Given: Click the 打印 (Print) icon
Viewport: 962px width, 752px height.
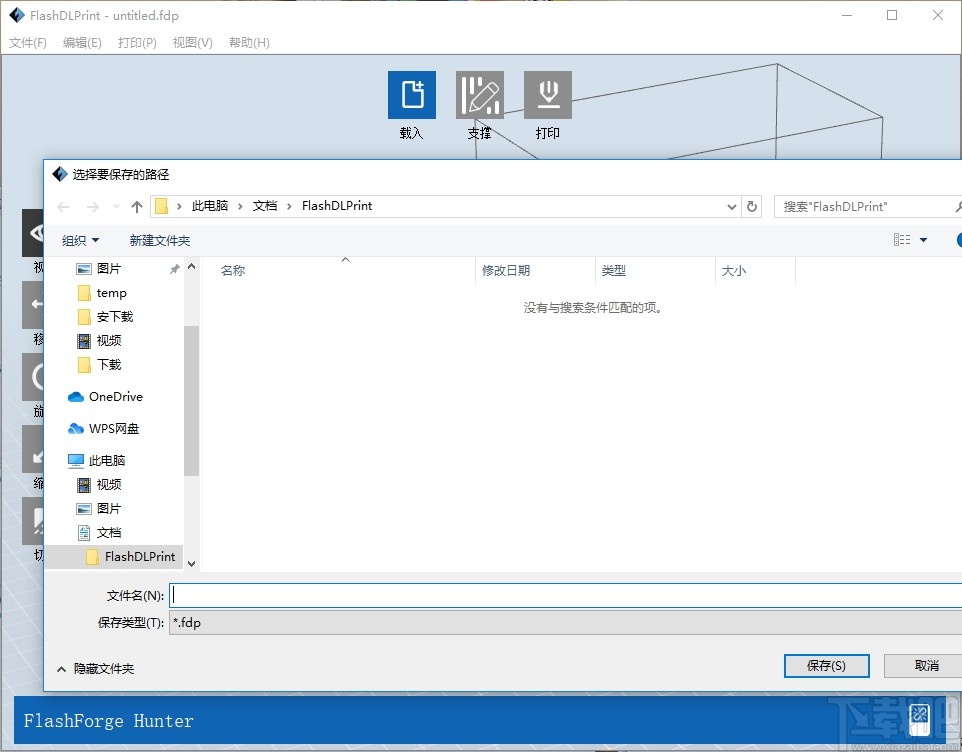Looking at the screenshot, I should point(547,94).
